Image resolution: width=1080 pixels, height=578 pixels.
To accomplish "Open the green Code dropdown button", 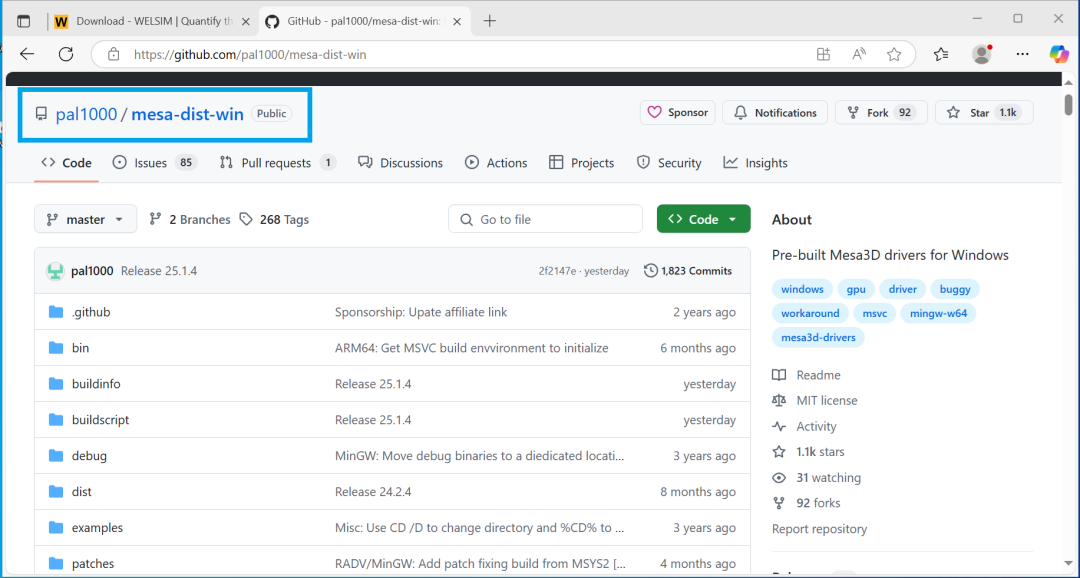I will (703, 219).
